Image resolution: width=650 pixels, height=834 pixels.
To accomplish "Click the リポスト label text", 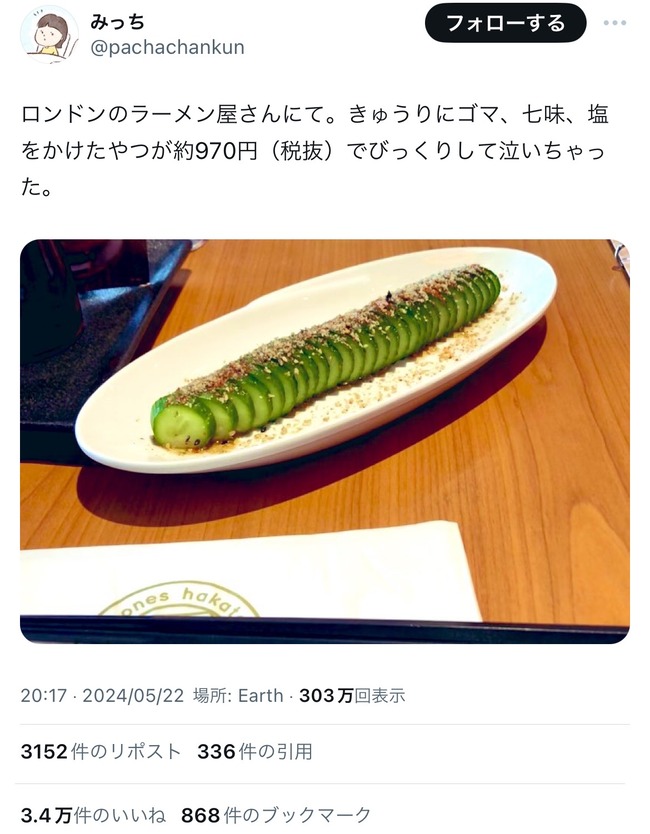I will [x=145, y=752].
